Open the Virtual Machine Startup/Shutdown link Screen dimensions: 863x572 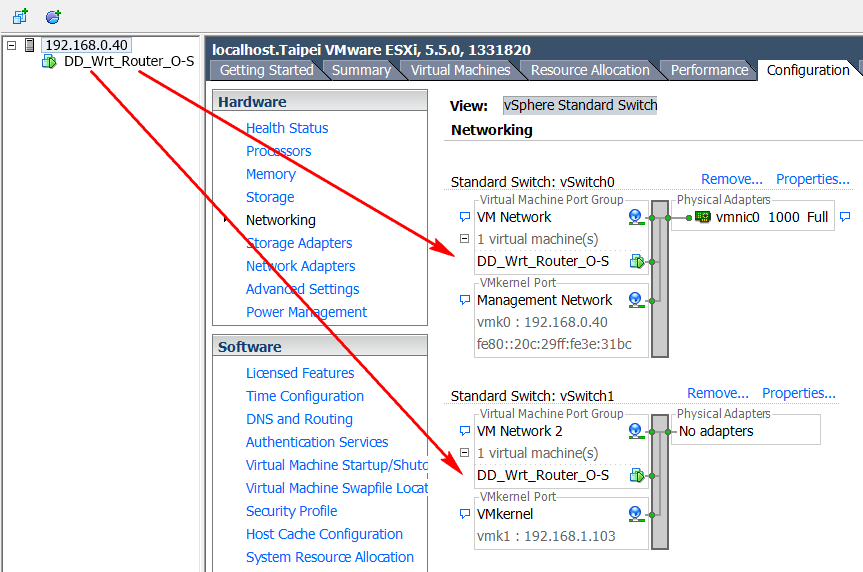[x=336, y=465]
